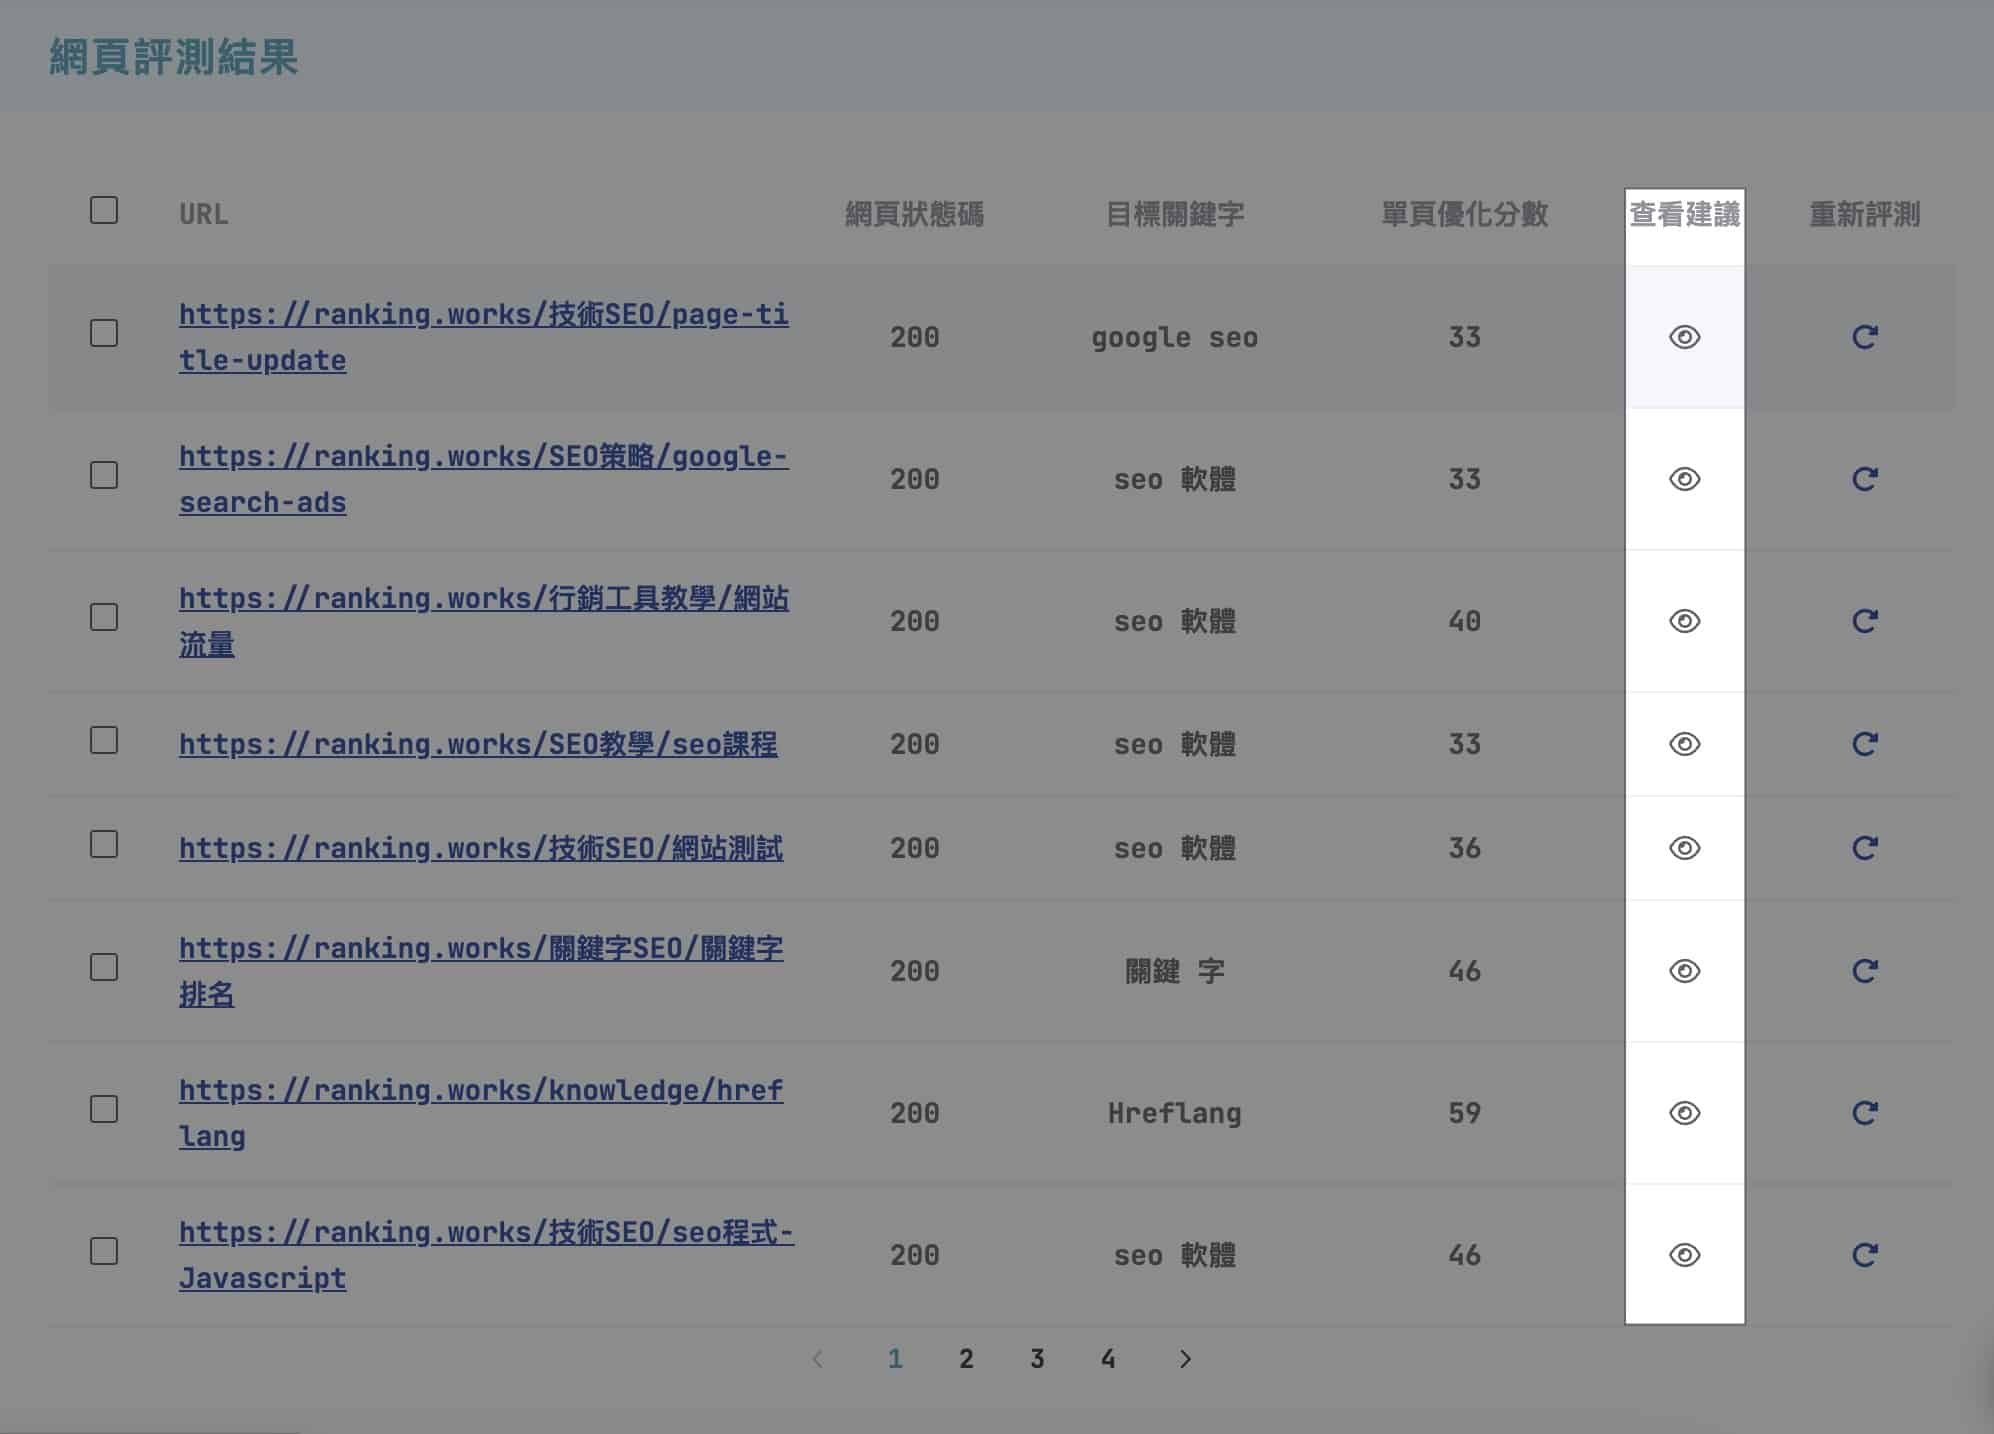
Task: View suggestions for page-title-update URL row
Action: click(1684, 337)
